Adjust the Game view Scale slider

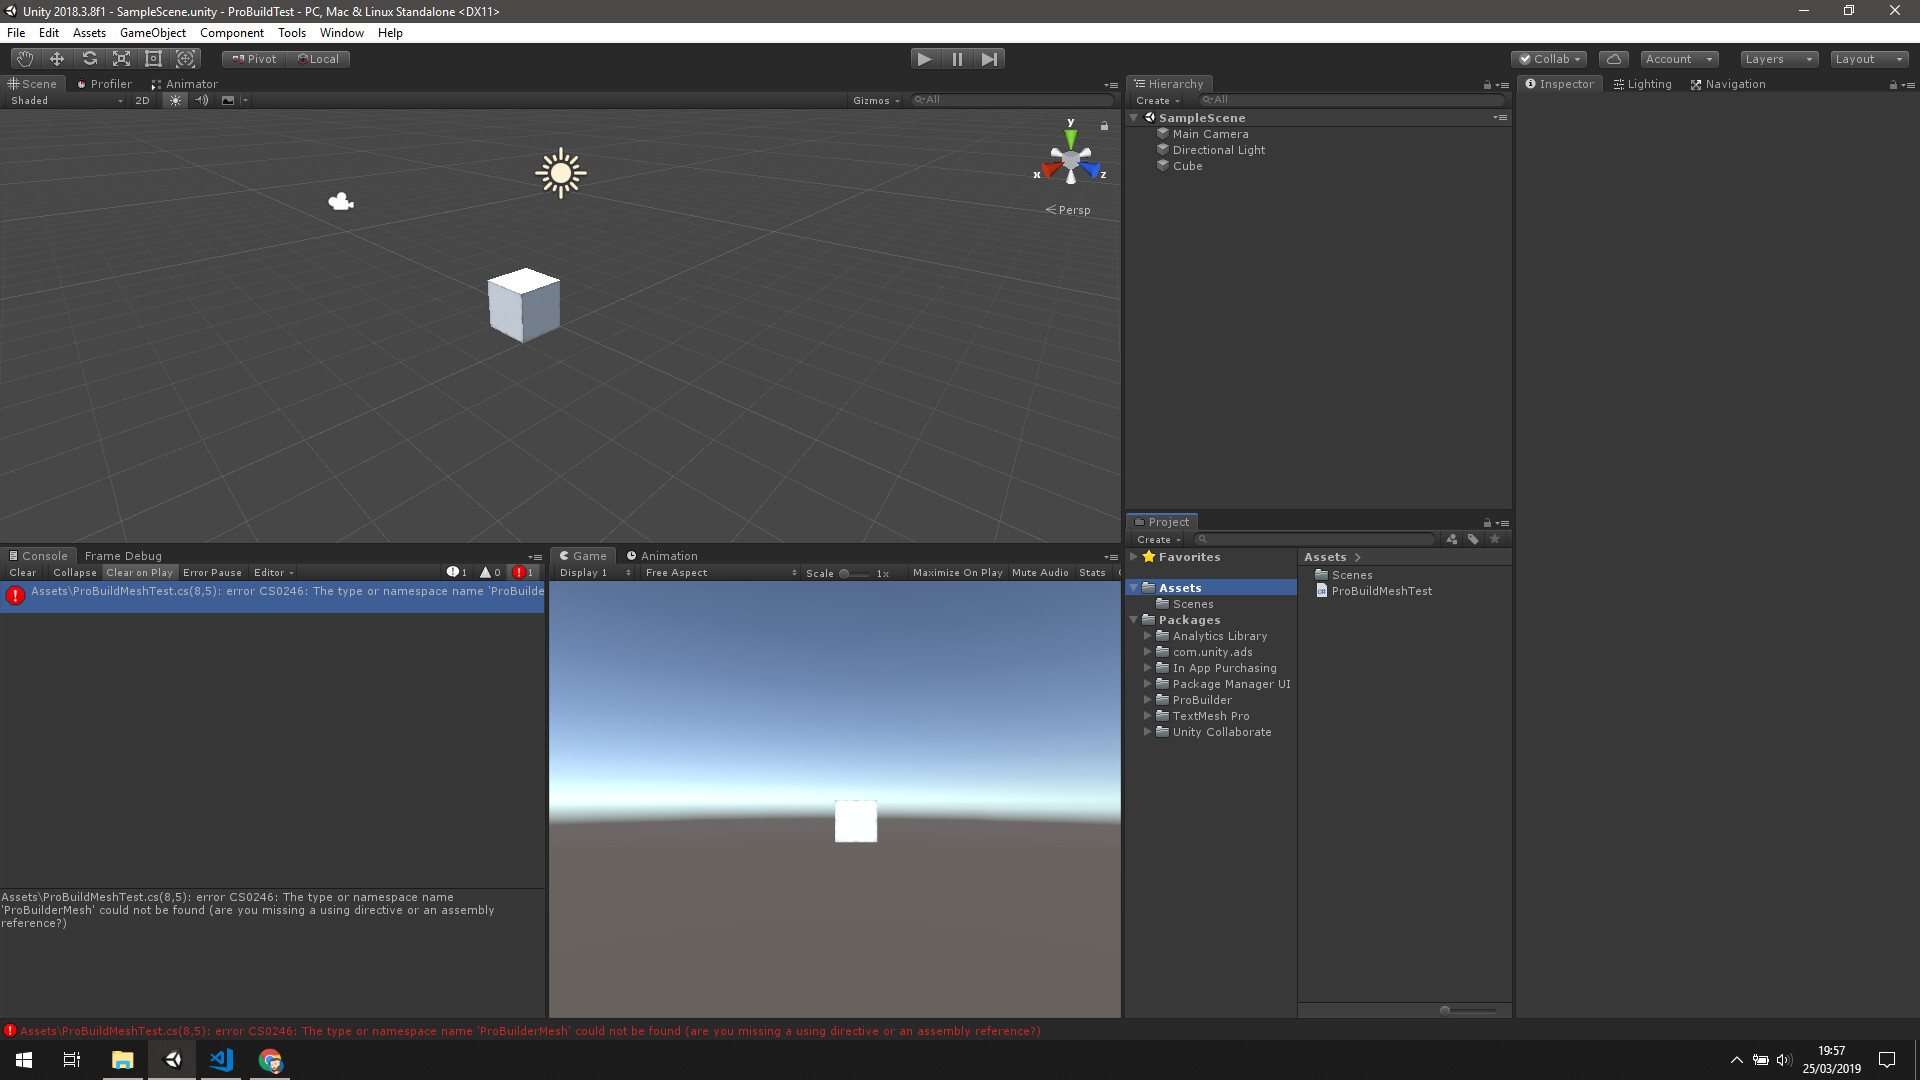[x=845, y=572]
